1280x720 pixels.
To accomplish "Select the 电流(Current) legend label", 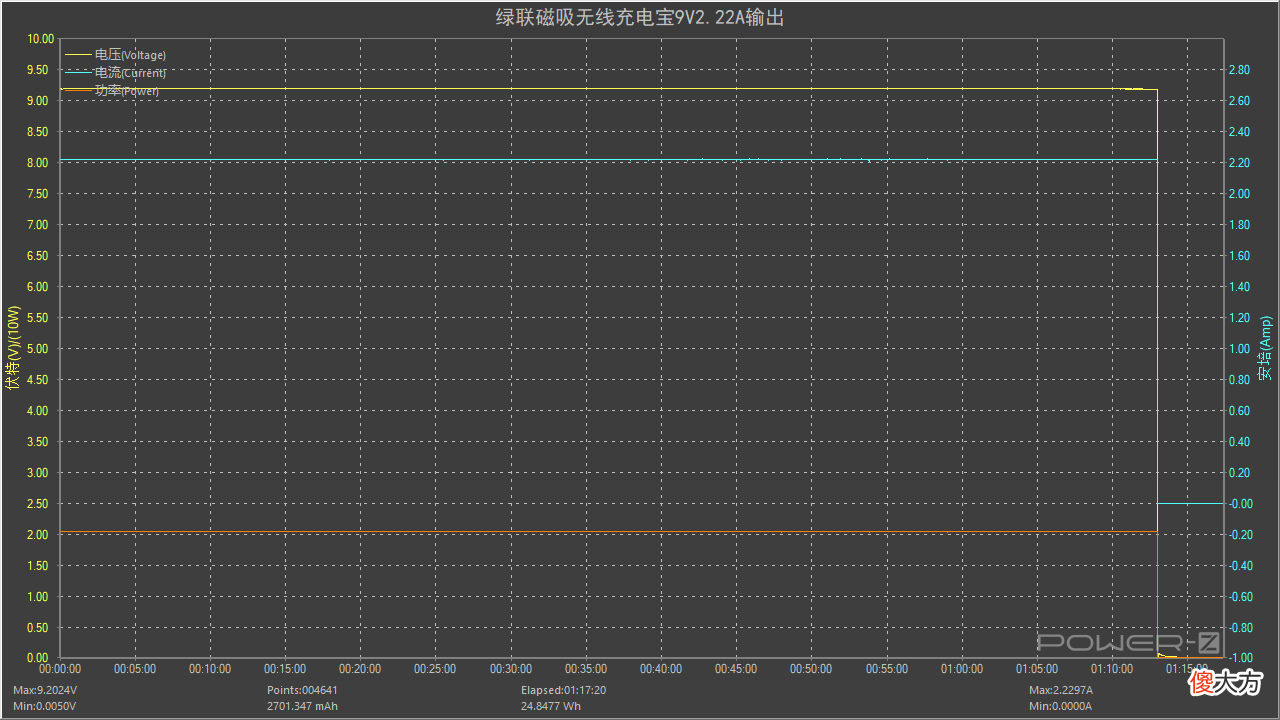I will tap(130, 73).
